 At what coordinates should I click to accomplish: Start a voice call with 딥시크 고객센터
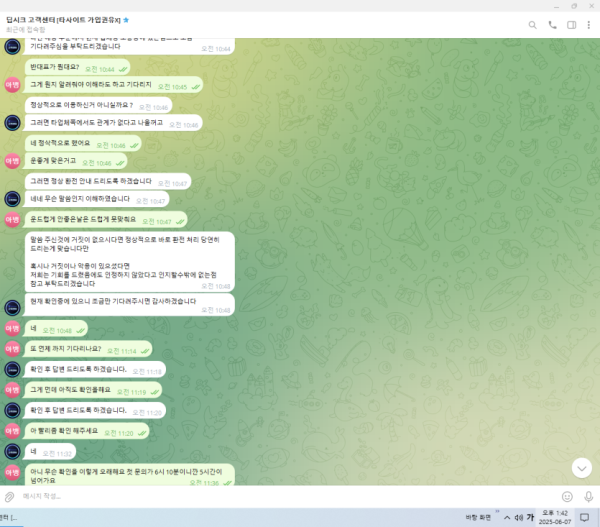coord(552,25)
